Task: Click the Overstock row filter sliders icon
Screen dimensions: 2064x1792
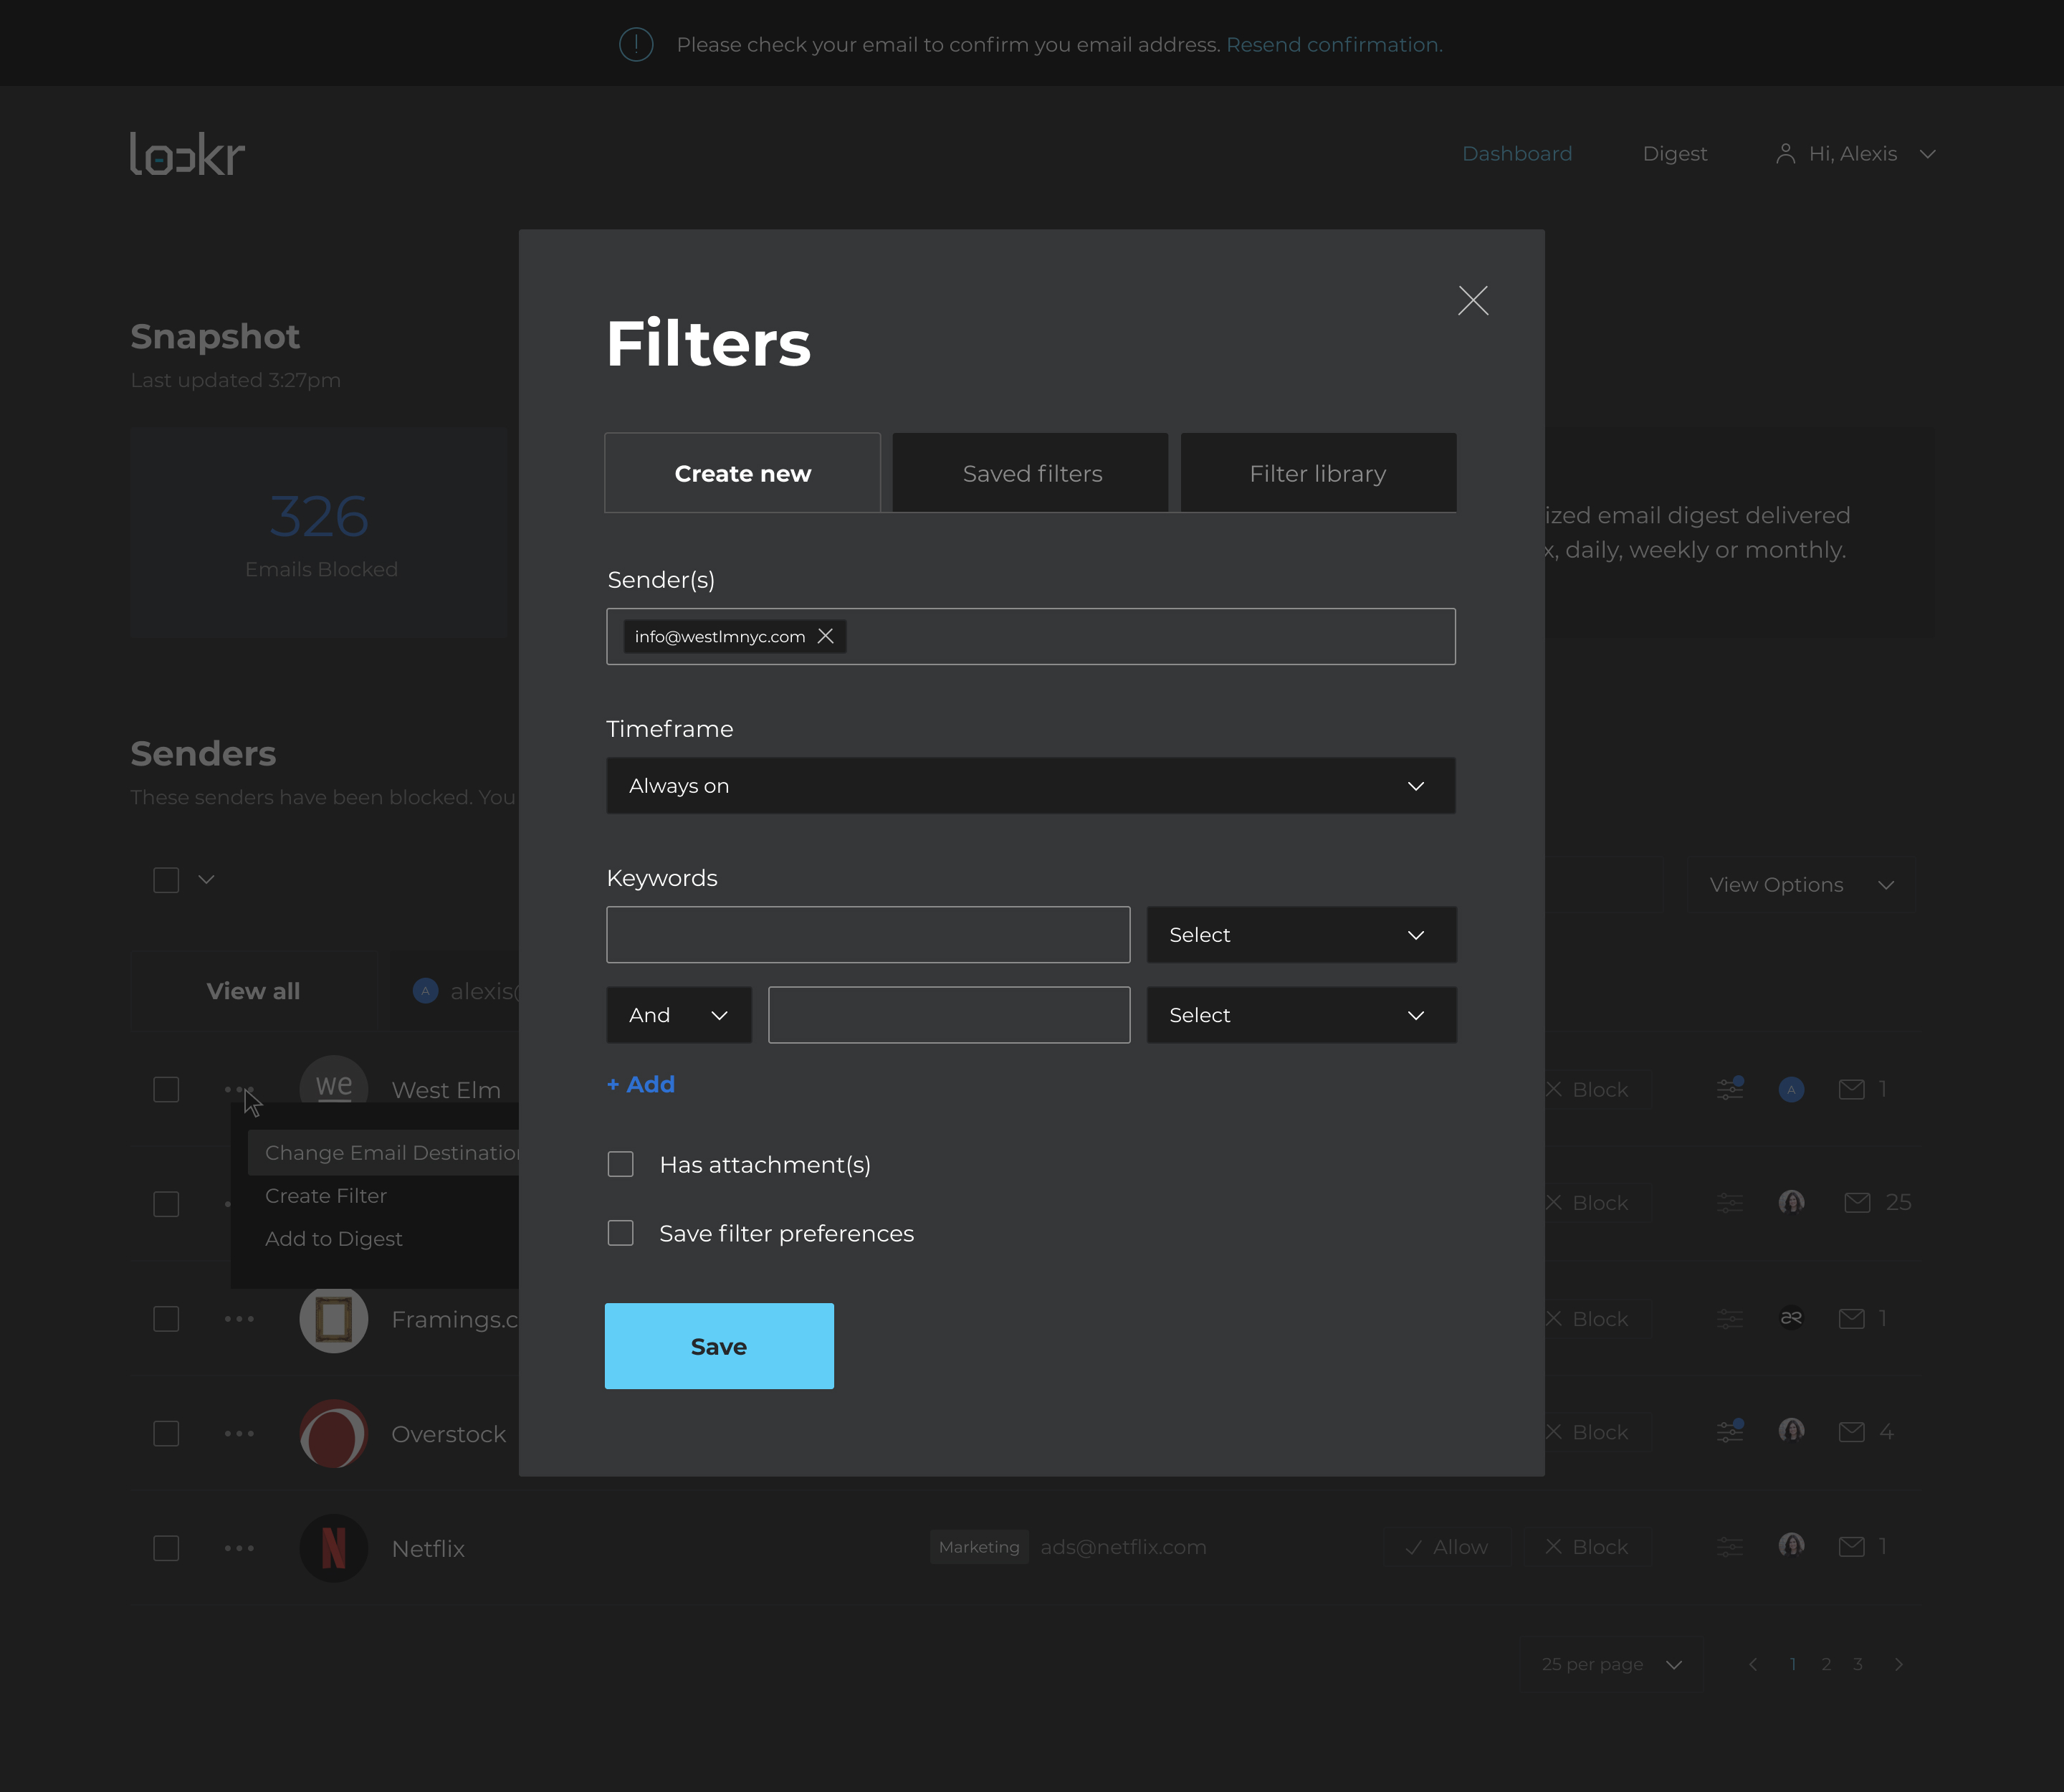Action: tap(1730, 1432)
